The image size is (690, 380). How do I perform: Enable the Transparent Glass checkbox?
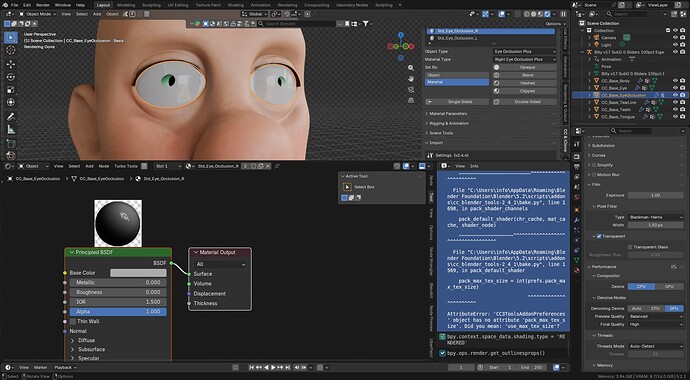630,247
